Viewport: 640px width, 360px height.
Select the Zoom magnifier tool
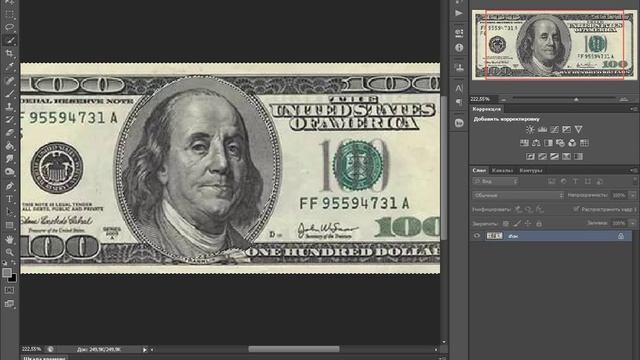click(9, 252)
